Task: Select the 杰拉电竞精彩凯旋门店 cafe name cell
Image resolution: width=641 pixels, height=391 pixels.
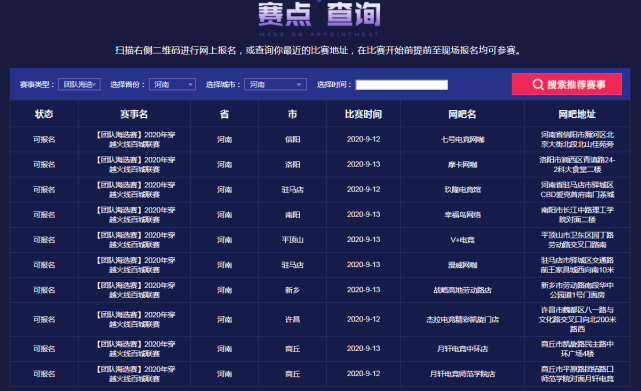Action: point(462,319)
